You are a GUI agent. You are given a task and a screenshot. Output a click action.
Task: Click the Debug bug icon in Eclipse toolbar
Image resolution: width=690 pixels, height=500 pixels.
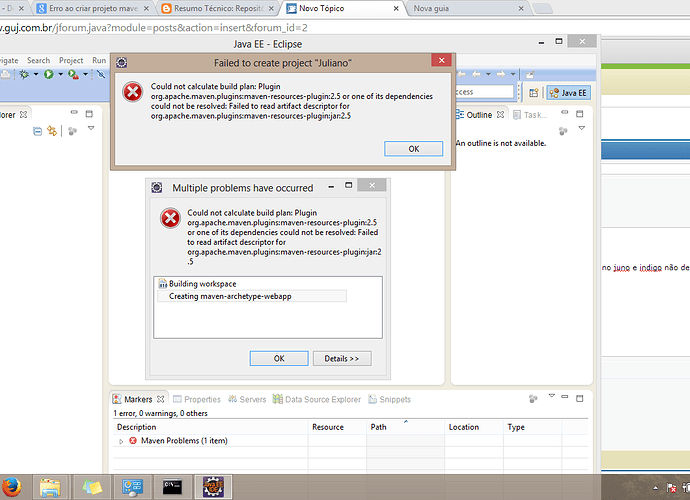24,74
